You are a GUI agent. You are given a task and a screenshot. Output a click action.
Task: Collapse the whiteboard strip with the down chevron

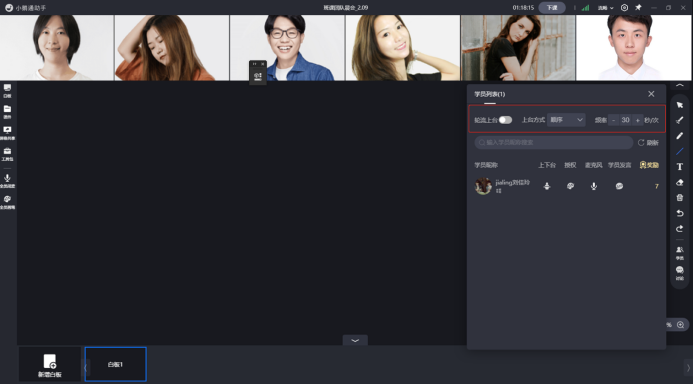click(355, 340)
